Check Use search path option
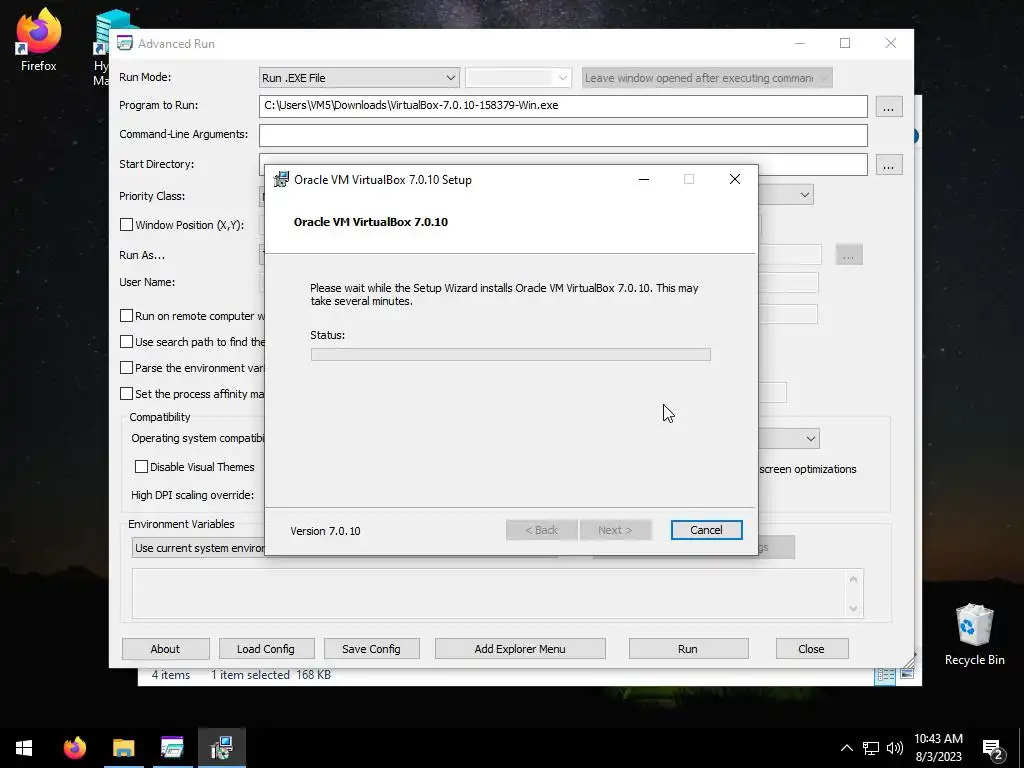This screenshot has height=768, width=1024. pyautogui.click(x=127, y=342)
